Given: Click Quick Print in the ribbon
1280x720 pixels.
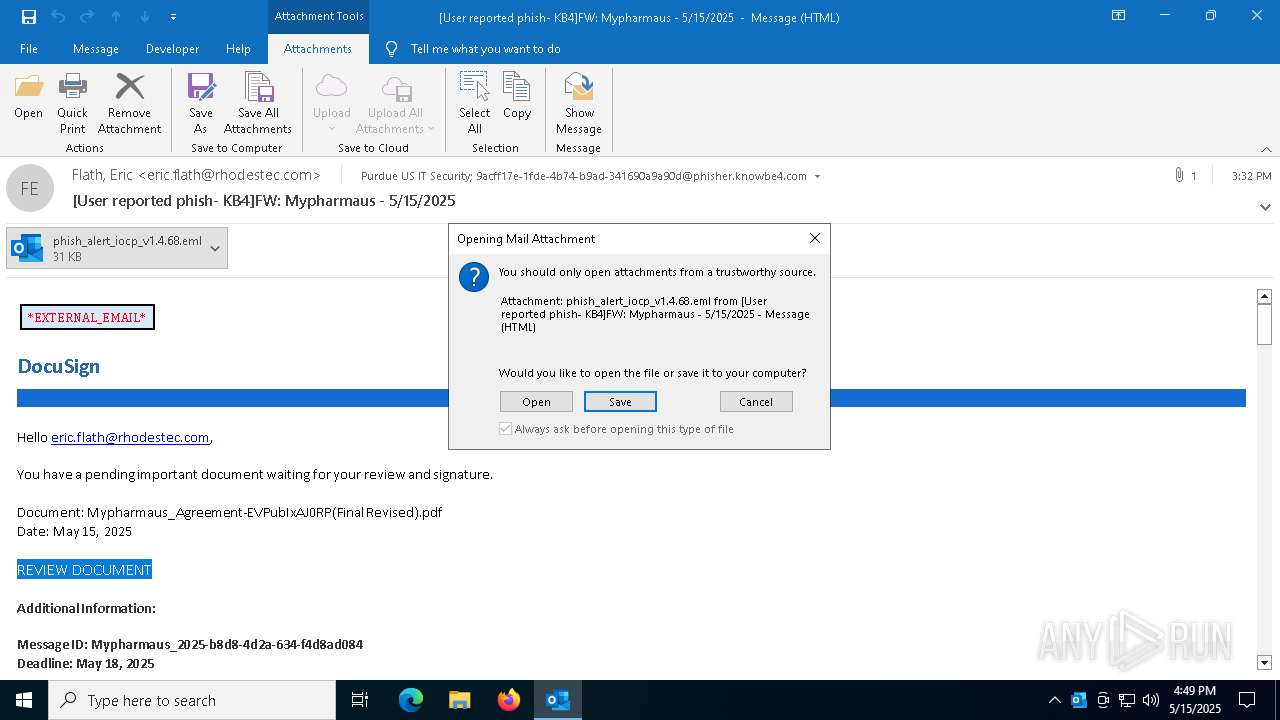Looking at the screenshot, I should click(x=72, y=104).
